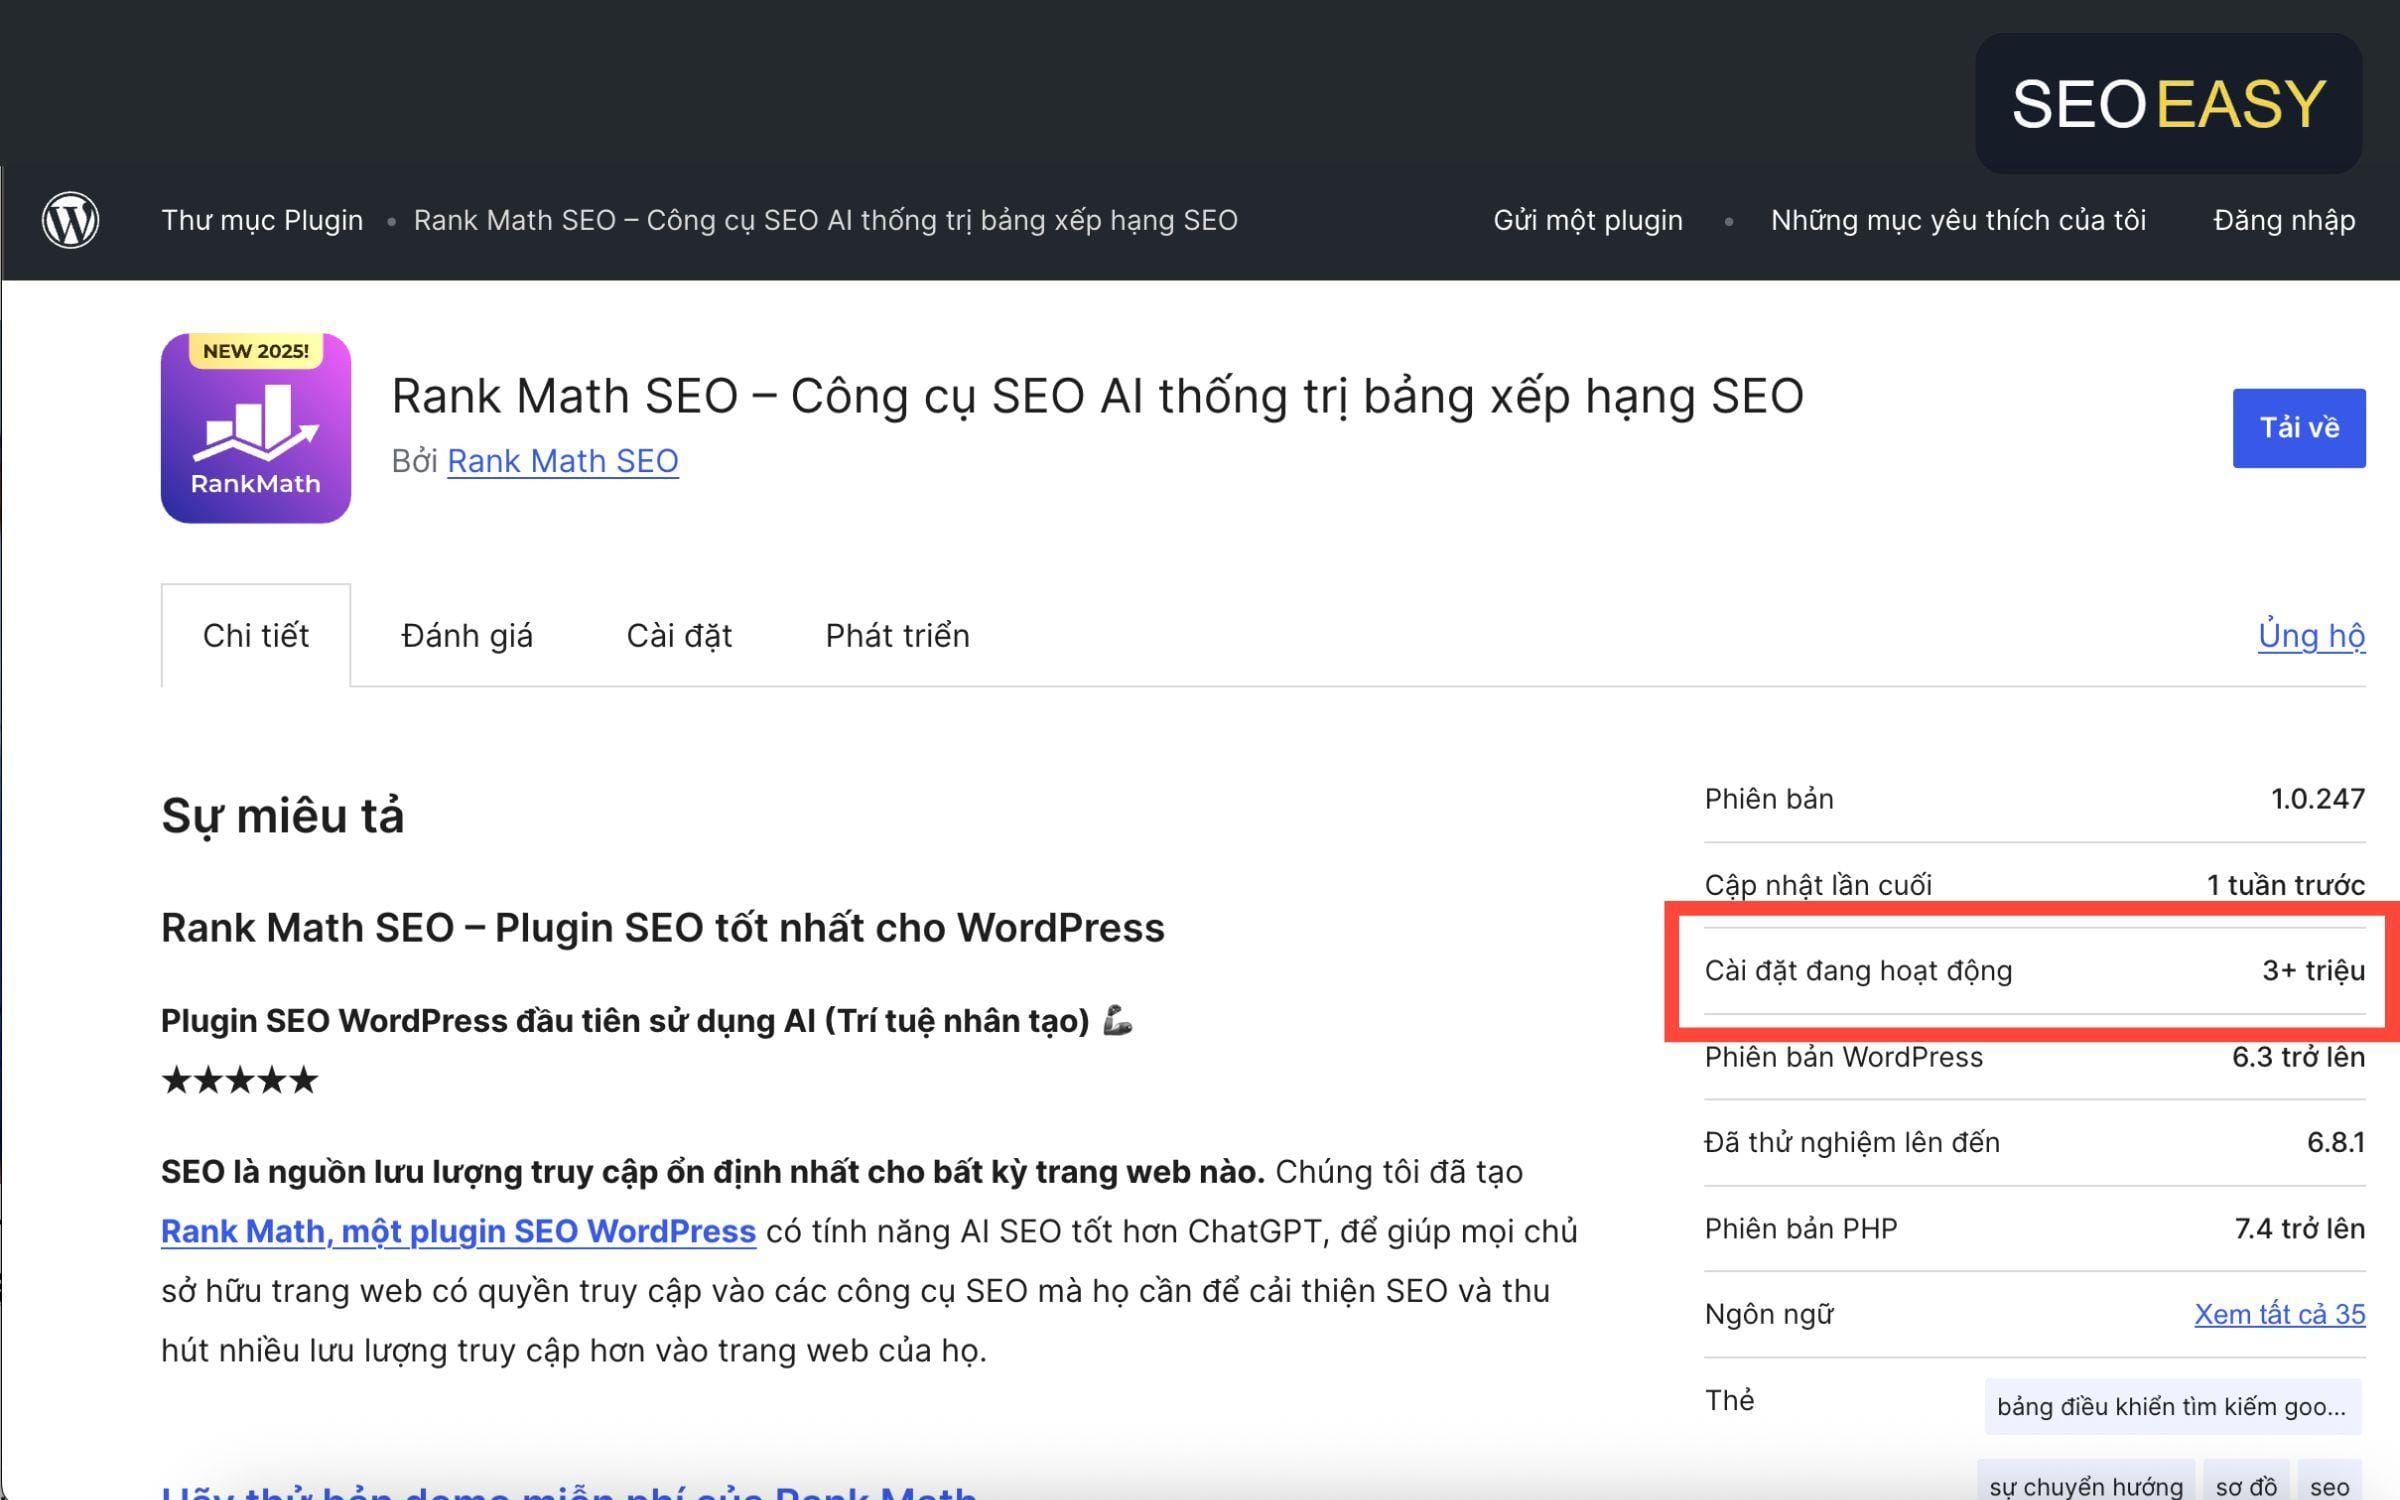This screenshot has height=1500, width=2400.
Task: Click the five-star rating row
Action: point(240,1080)
